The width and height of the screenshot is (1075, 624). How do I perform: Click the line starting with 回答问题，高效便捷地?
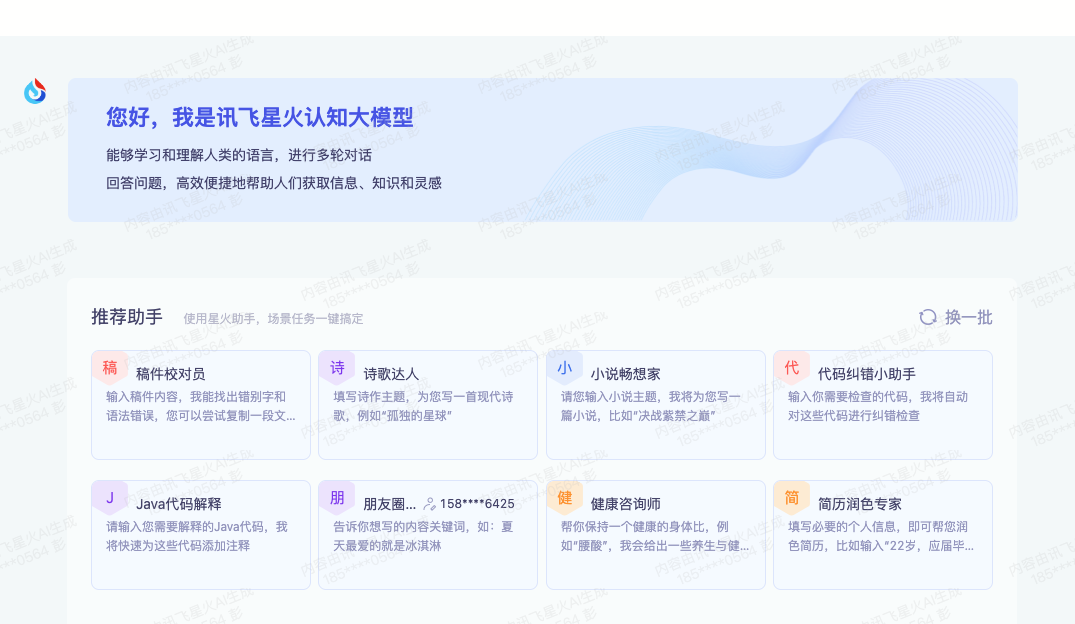pyautogui.click(x=274, y=183)
